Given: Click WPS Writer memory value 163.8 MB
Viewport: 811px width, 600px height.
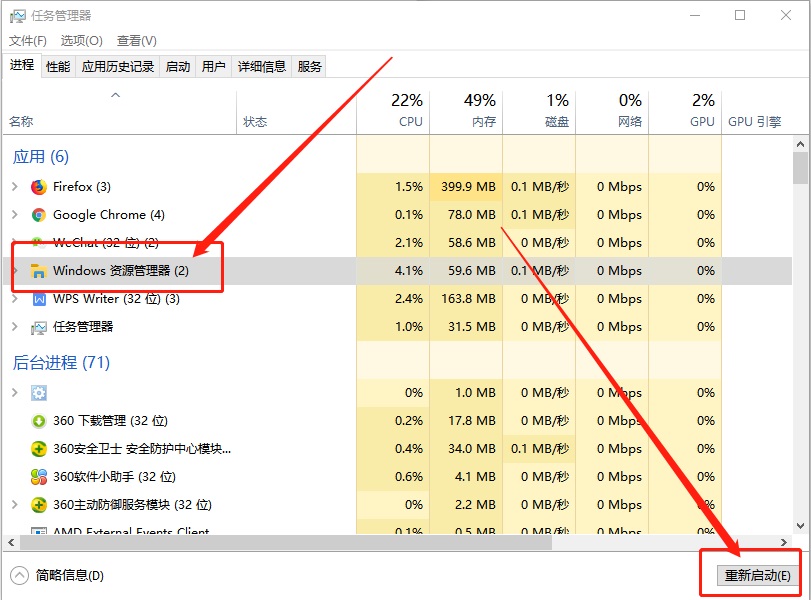Looking at the screenshot, I should coord(468,298).
